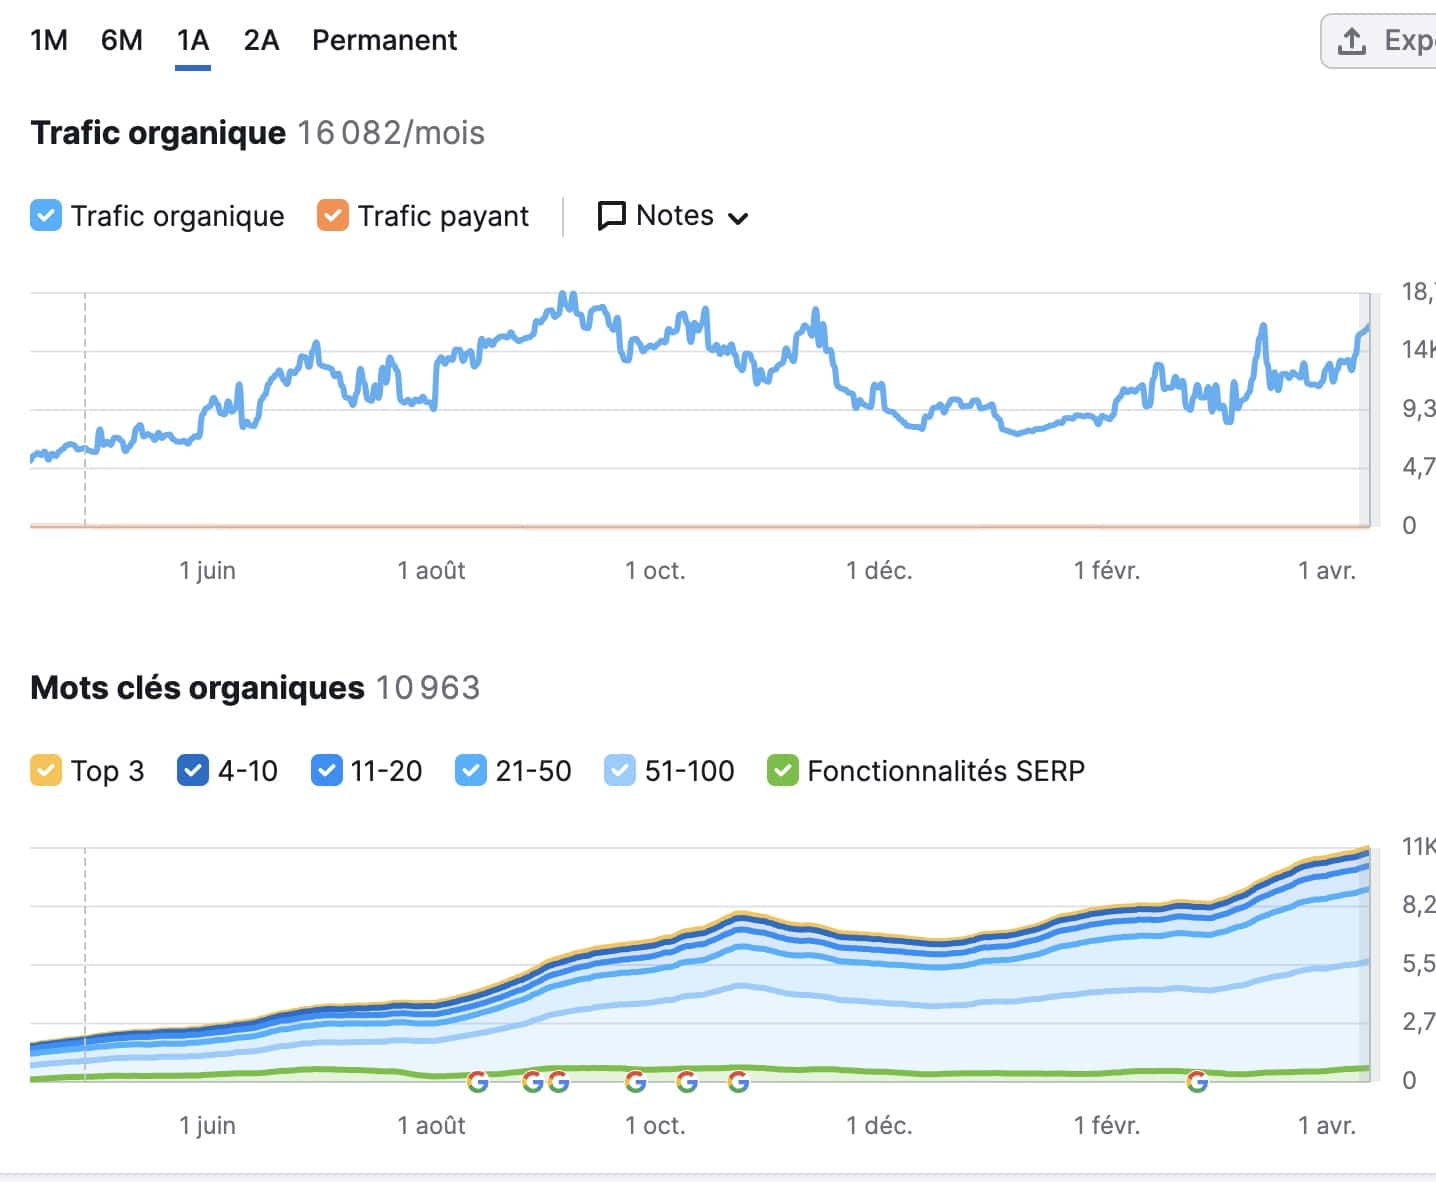The image size is (1436, 1182).
Task: Click the upload arrow icon on Export
Action: (x=1352, y=41)
